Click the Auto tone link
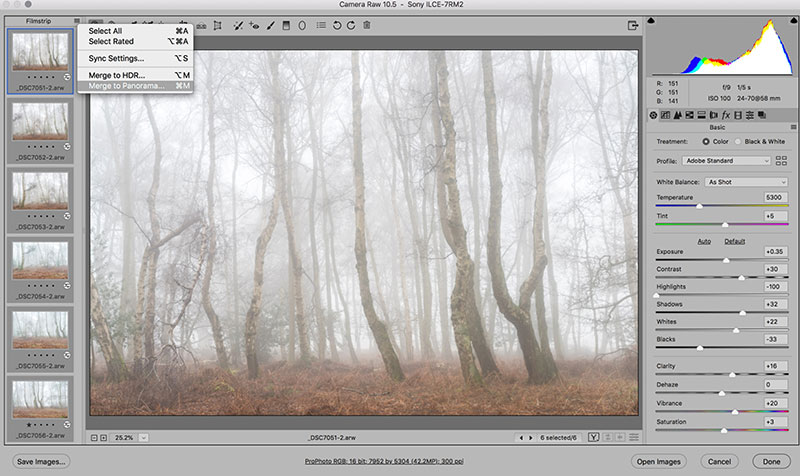This screenshot has width=800, height=476. pyautogui.click(x=704, y=241)
